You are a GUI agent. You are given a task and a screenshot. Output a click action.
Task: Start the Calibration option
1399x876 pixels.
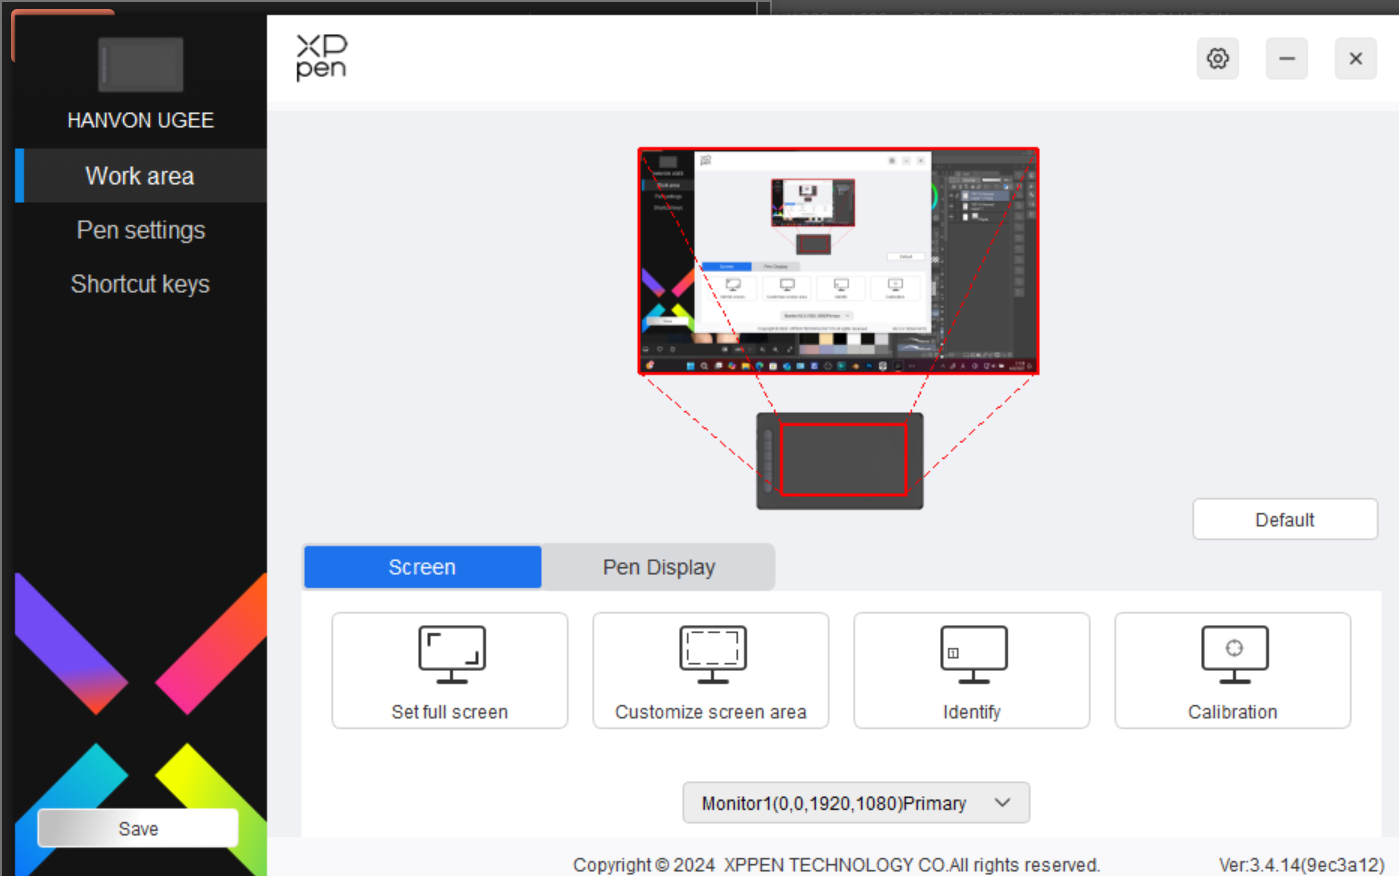(x=1233, y=670)
